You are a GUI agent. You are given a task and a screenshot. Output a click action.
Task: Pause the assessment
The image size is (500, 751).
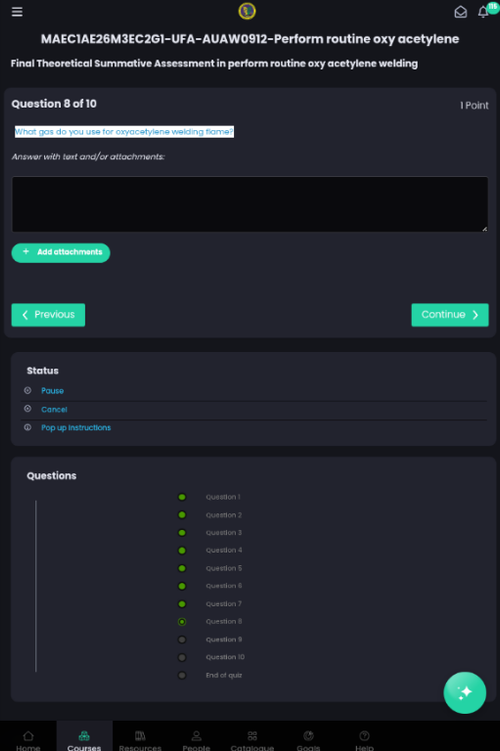(52, 391)
